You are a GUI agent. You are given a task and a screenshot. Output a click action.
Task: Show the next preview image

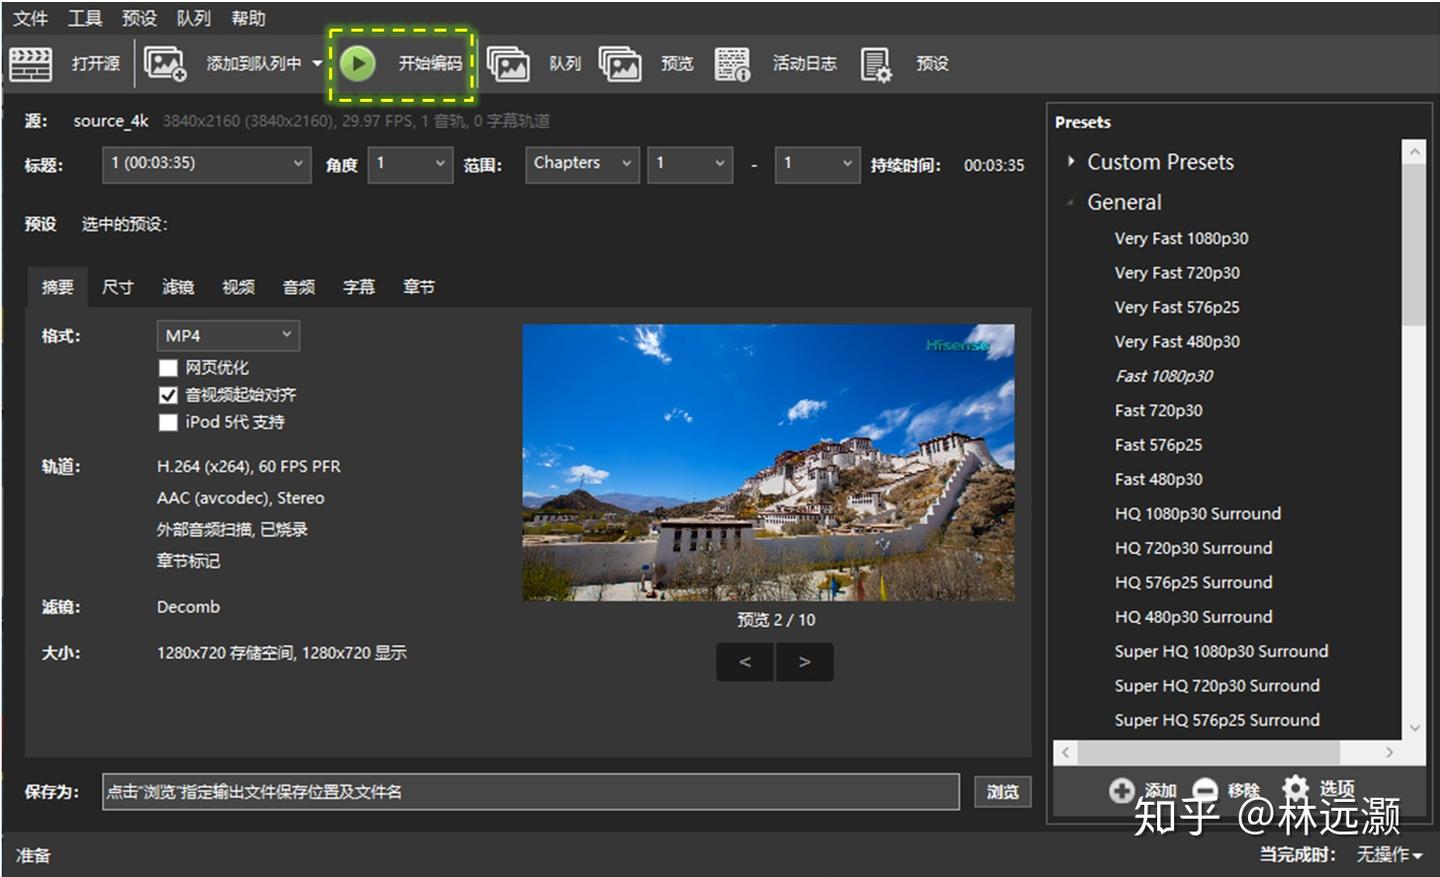805,662
